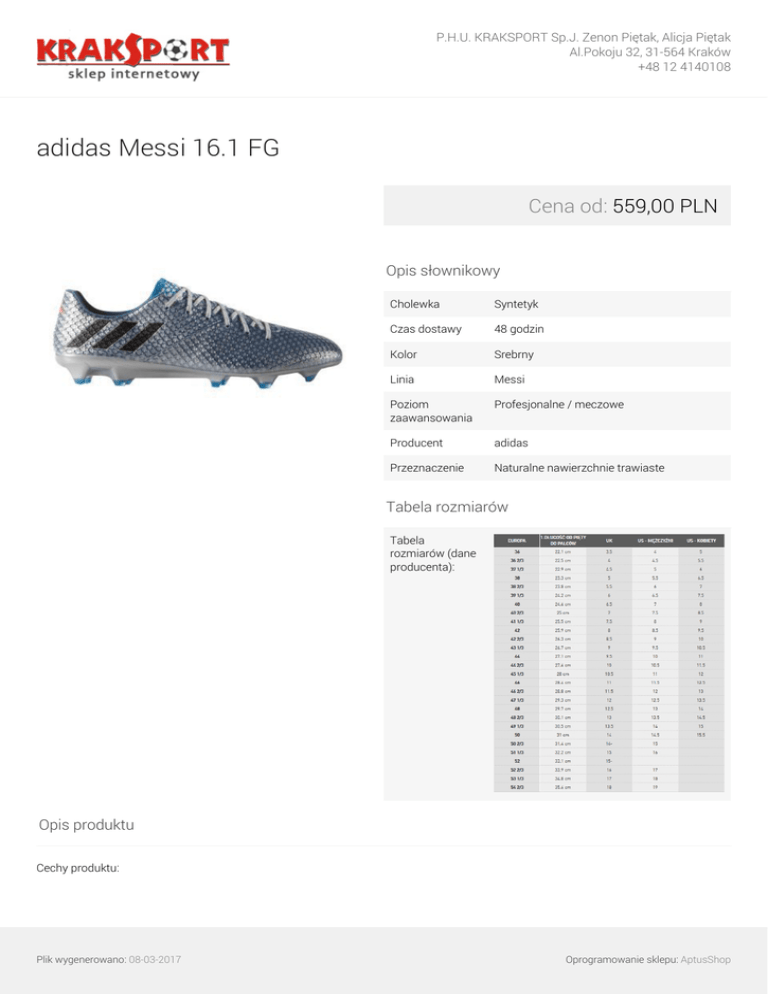Click the Profesjonalne / meczowe value
The height and width of the screenshot is (994, 768).
[559, 404]
